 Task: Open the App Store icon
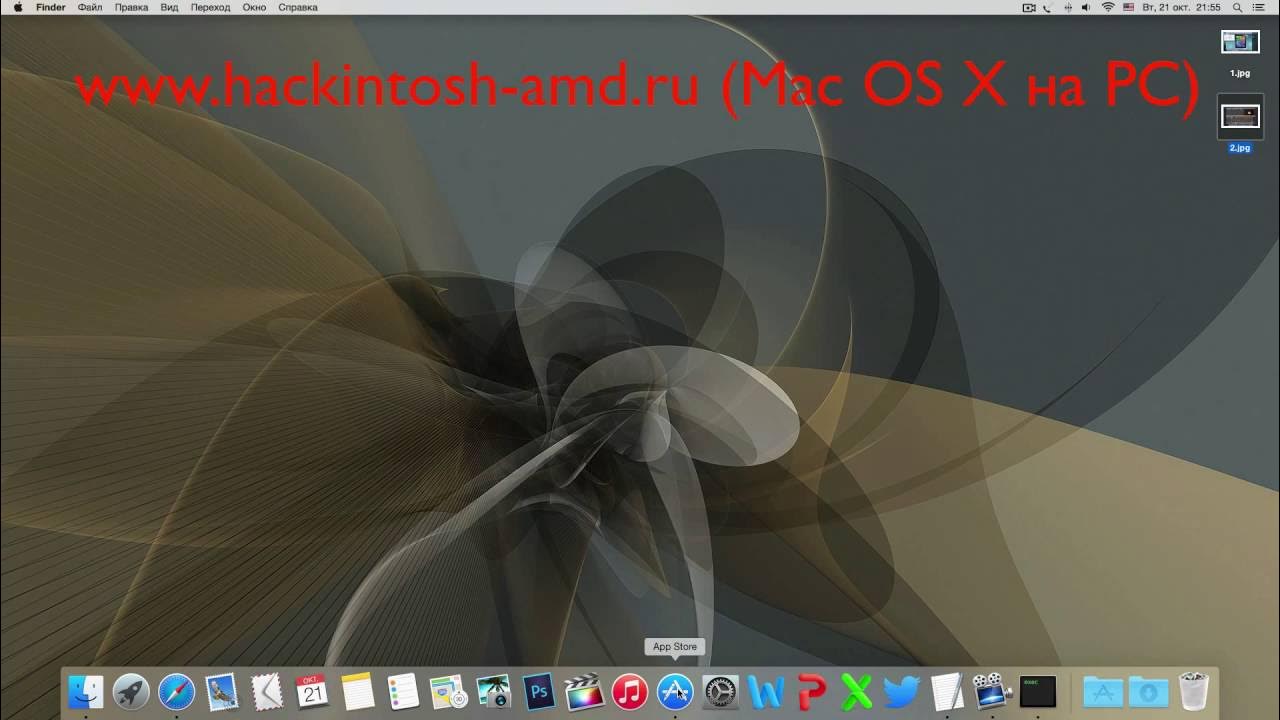click(675, 691)
